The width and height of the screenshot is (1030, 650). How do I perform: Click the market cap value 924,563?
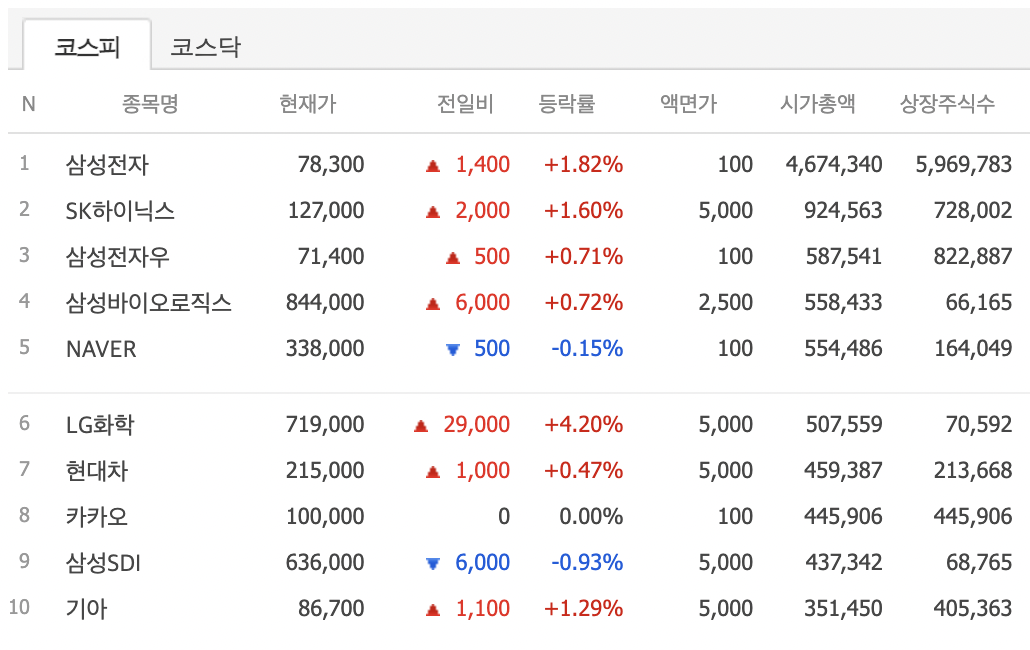click(x=843, y=210)
